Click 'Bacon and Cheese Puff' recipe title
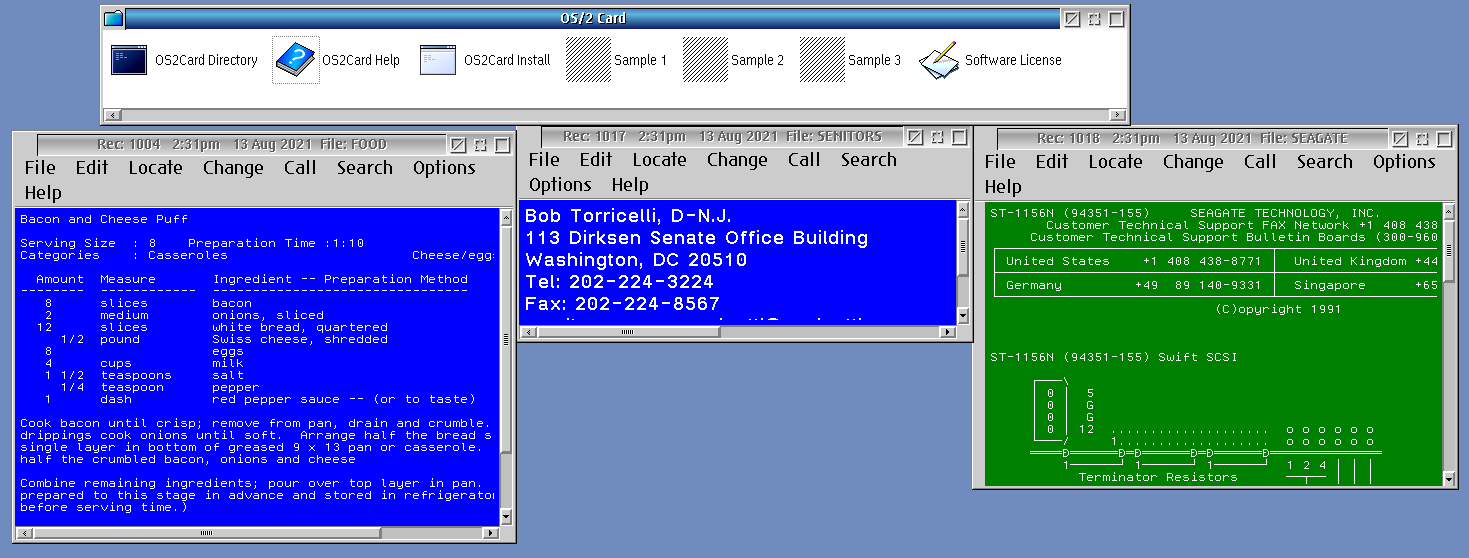Viewport: 1469px width, 558px height. pos(104,219)
